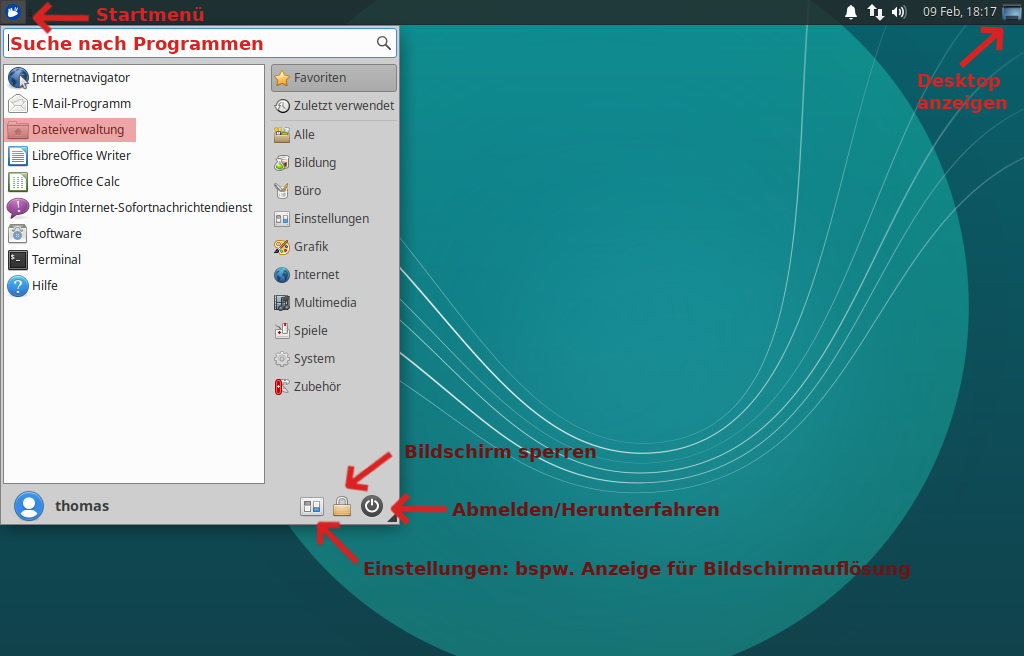Click the thomas user profile button
This screenshot has height=656, width=1024.
62,506
